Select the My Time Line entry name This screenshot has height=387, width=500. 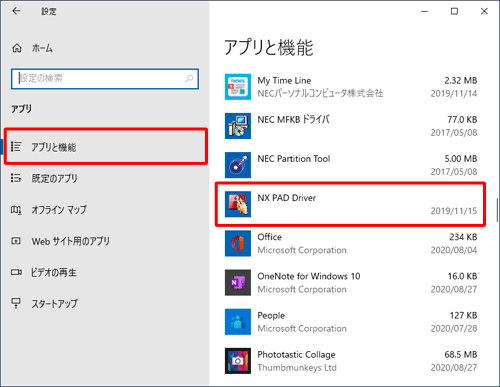pyautogui.click(x=284, y=81)
